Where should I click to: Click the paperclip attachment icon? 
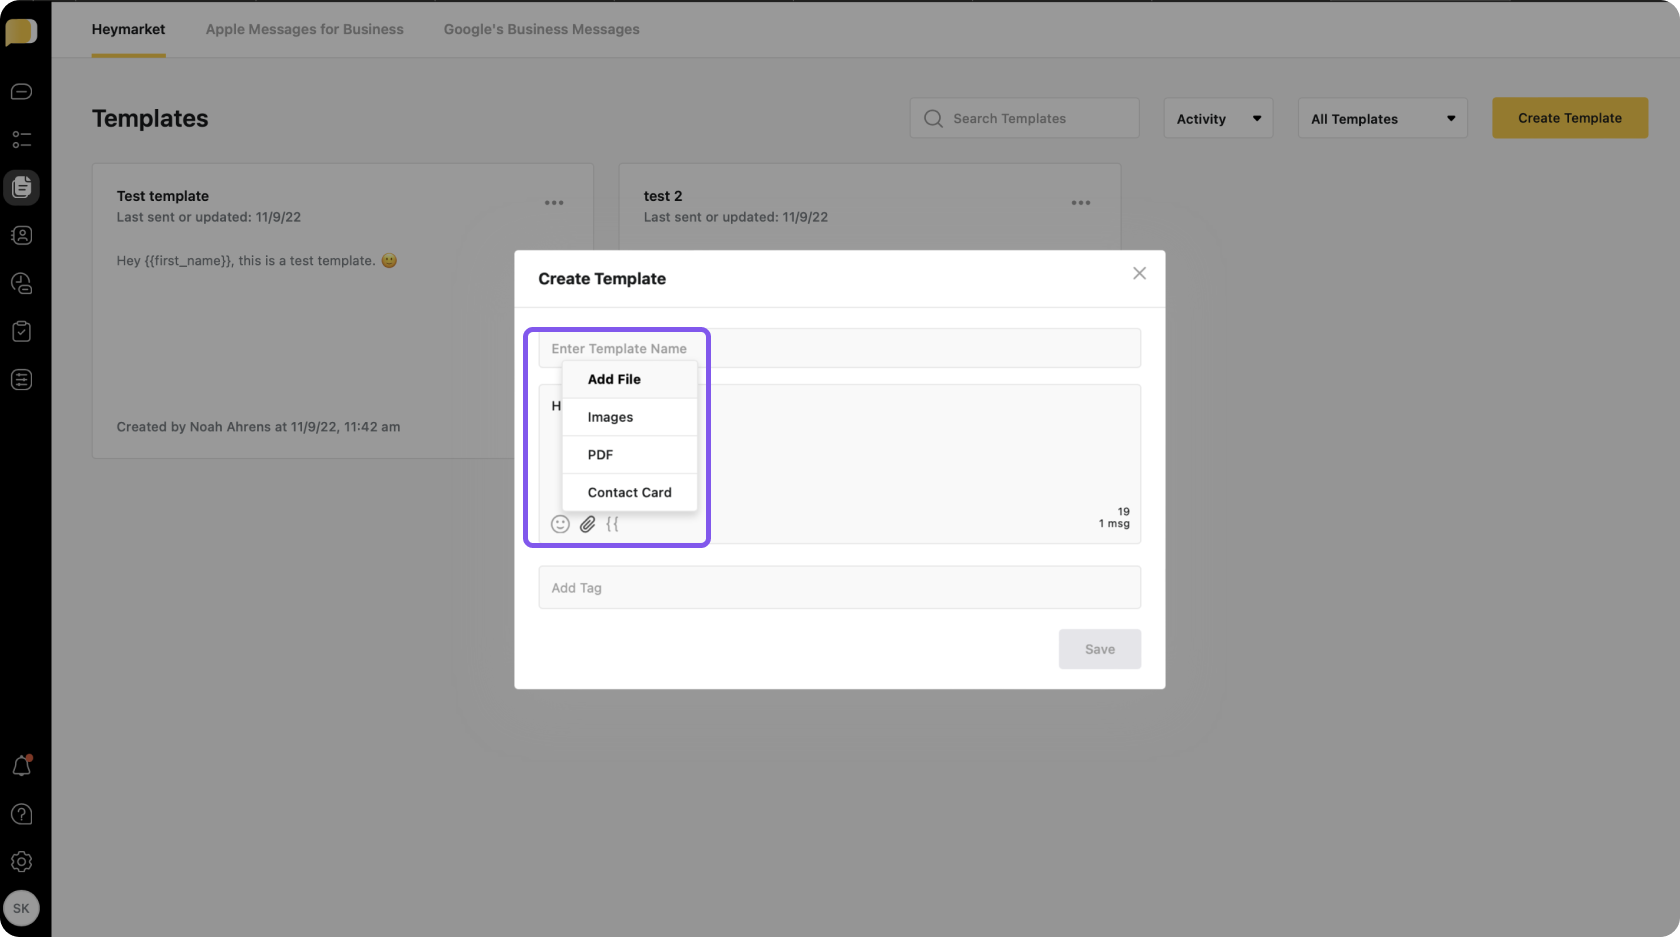click(587, 524)
